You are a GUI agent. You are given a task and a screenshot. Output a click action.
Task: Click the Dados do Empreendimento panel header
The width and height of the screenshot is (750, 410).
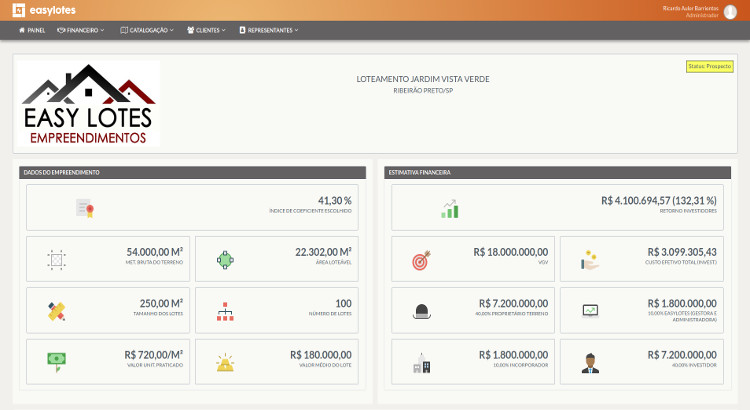point(192,172)
